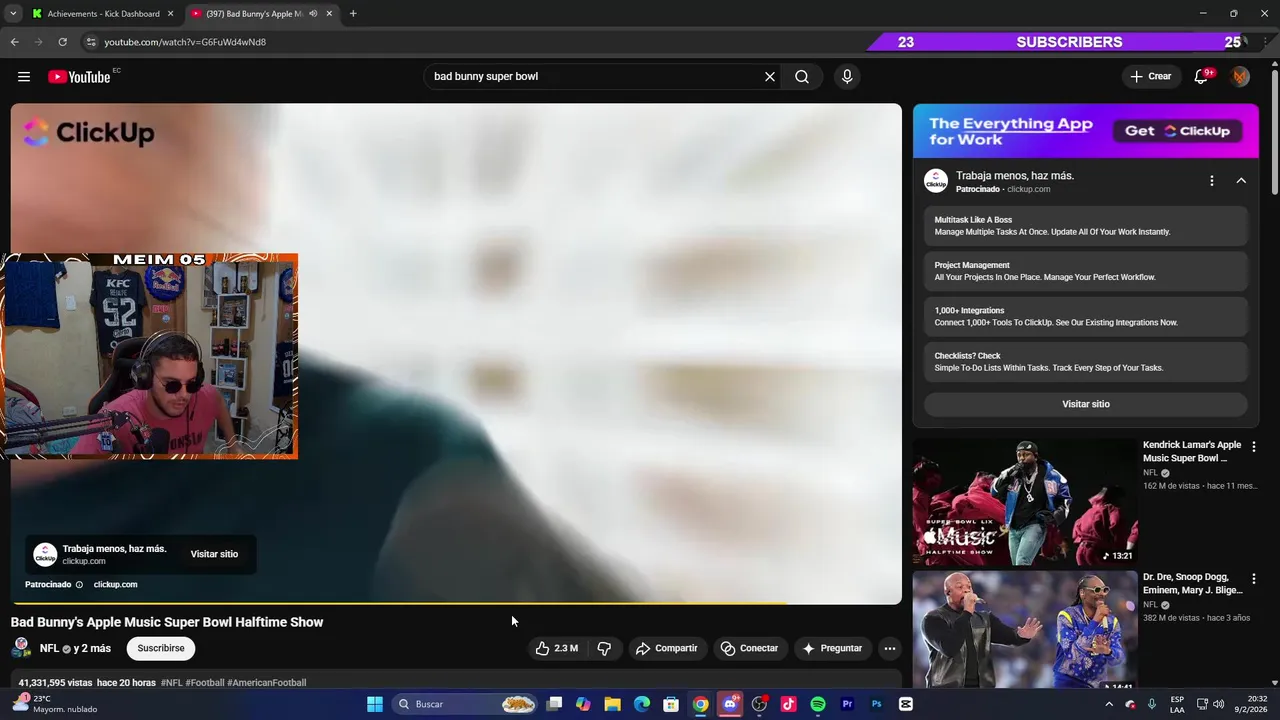Open Kendrick Lamar halftime show thumbnail
Image resolution: width=1280 pixels, height=720 pixels.
1025,502
